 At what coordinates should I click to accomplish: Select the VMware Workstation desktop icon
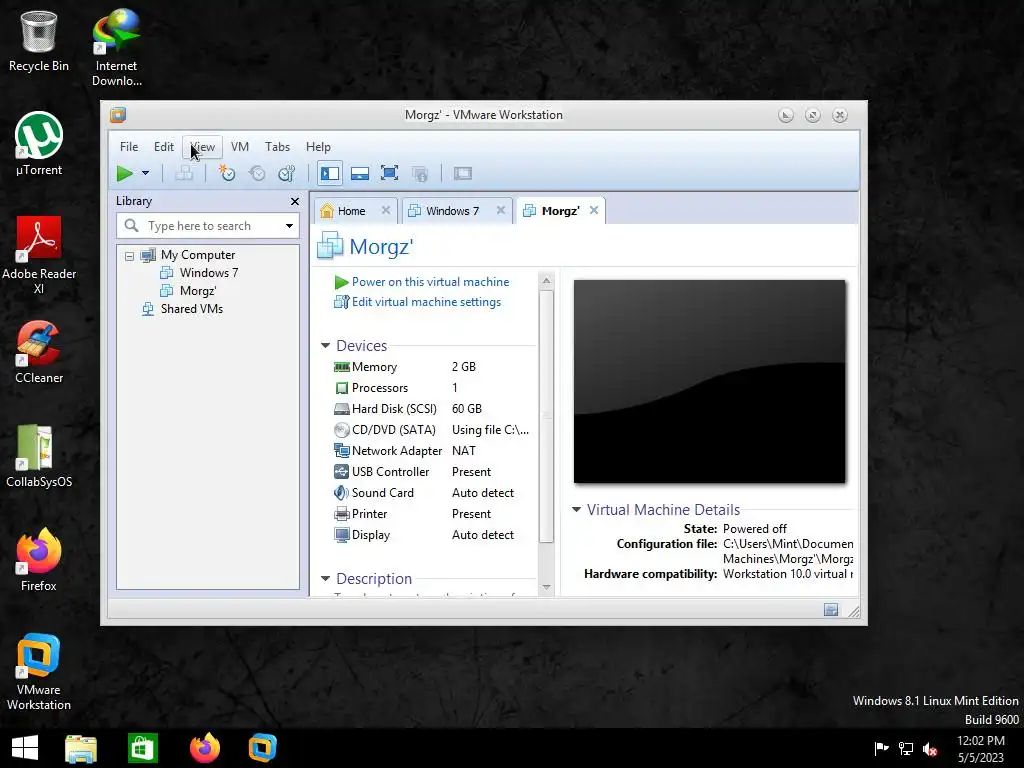[x=39, y=671]
